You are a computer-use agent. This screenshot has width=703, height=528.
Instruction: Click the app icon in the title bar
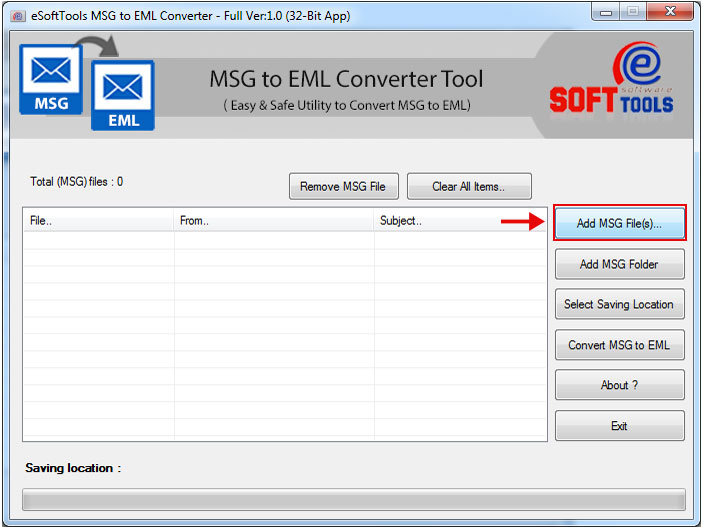17,16
